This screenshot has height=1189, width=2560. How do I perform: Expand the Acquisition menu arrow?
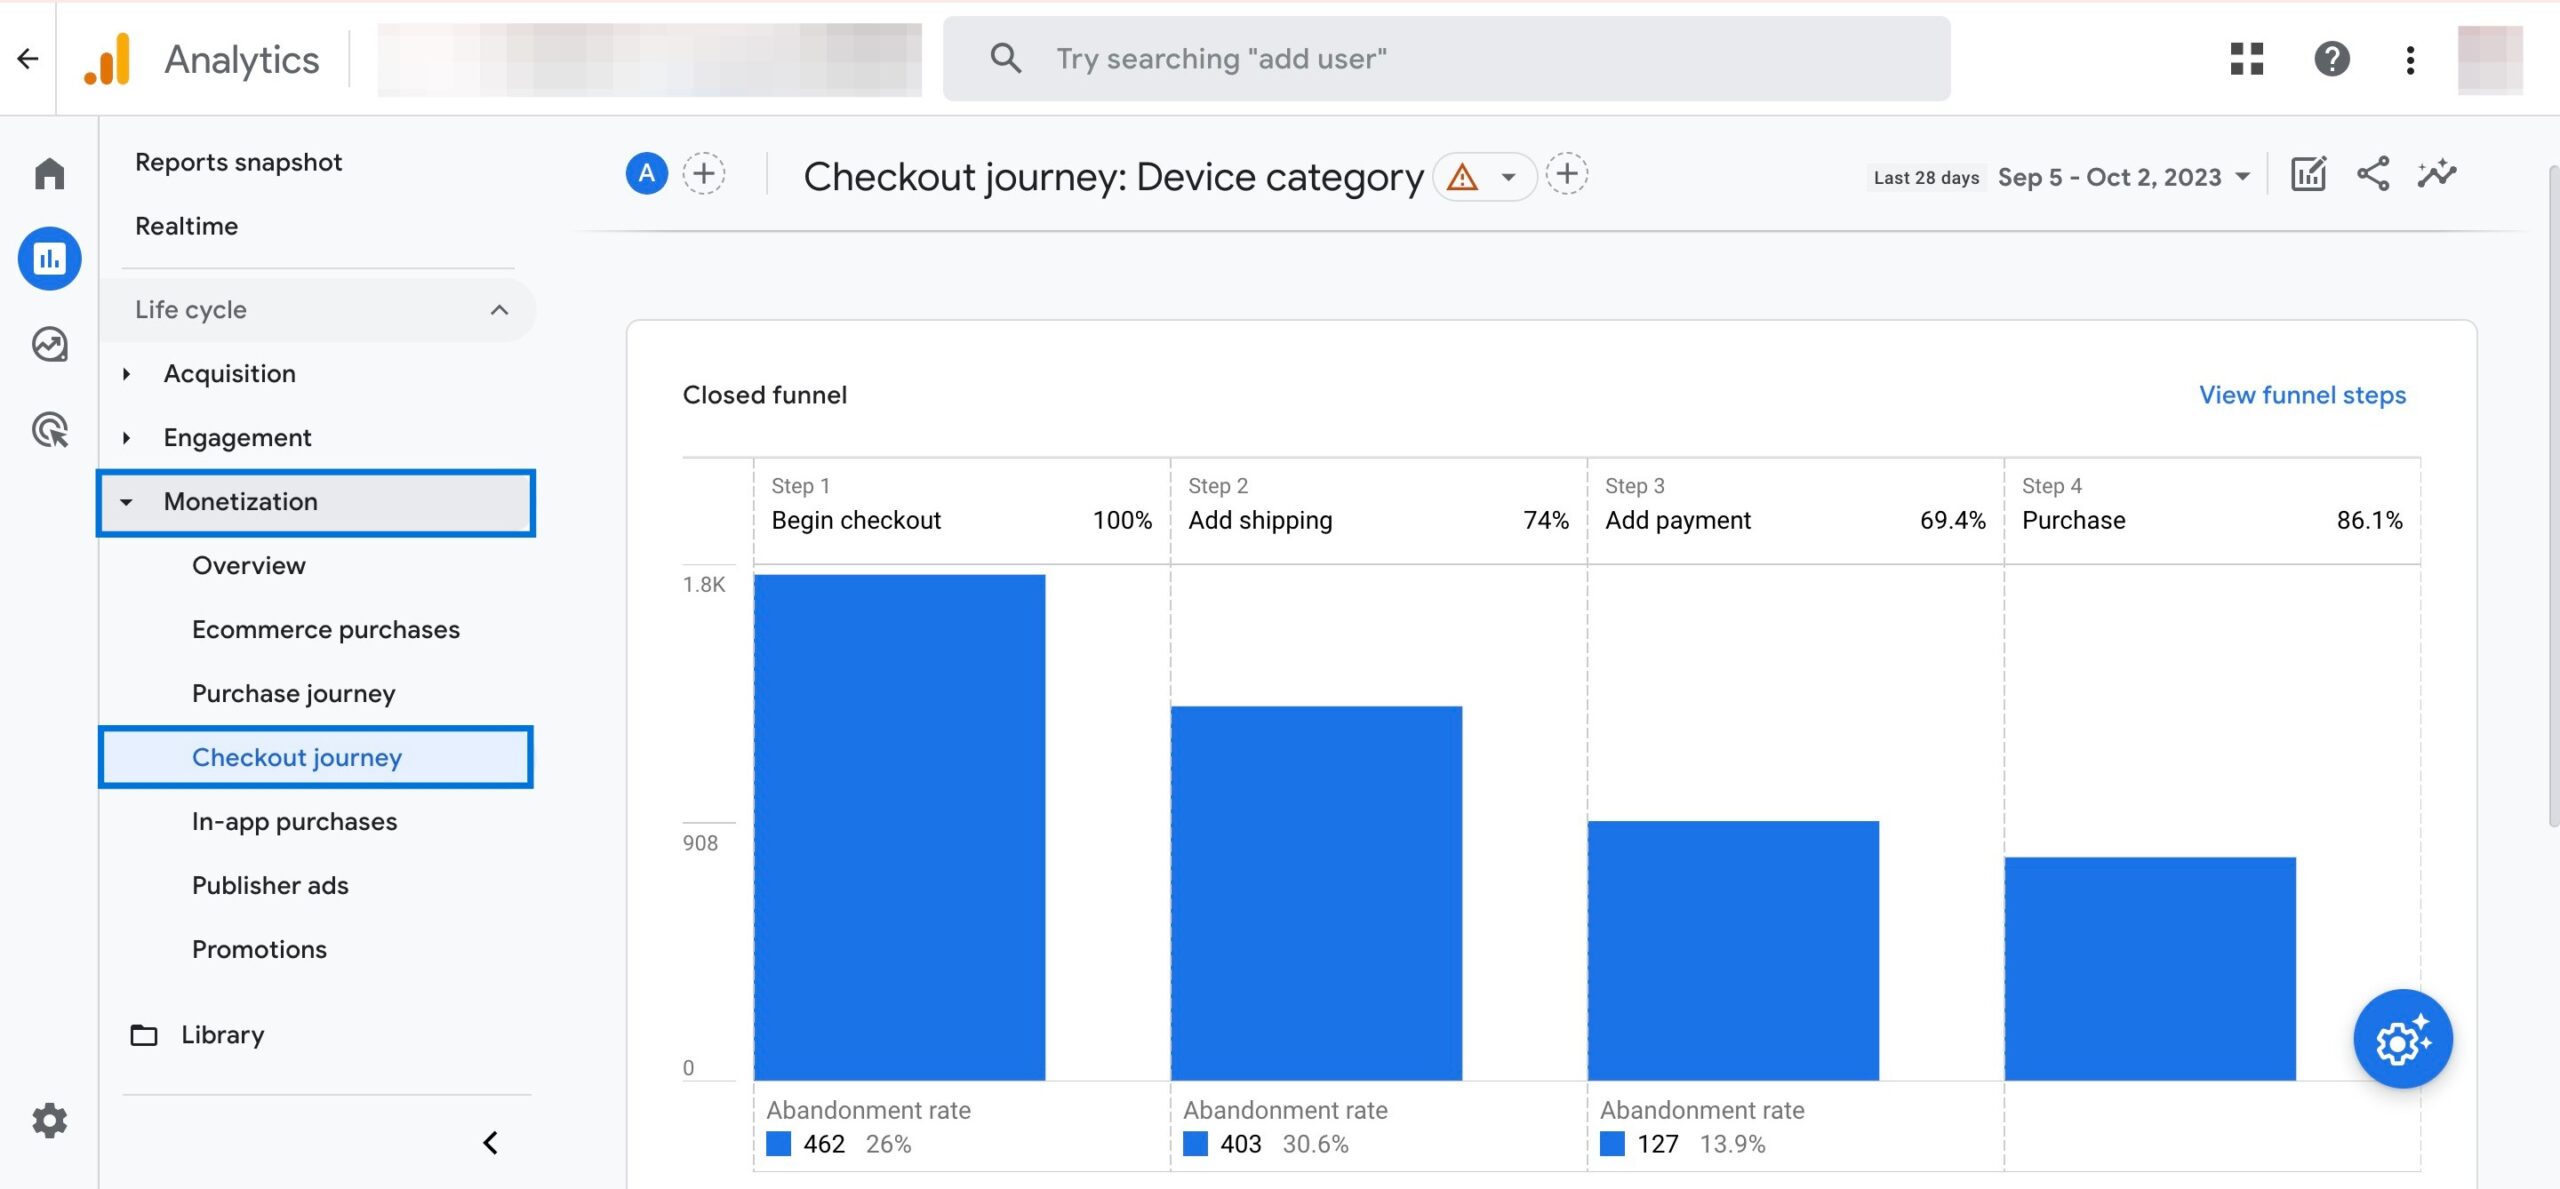tap(126, 374)
